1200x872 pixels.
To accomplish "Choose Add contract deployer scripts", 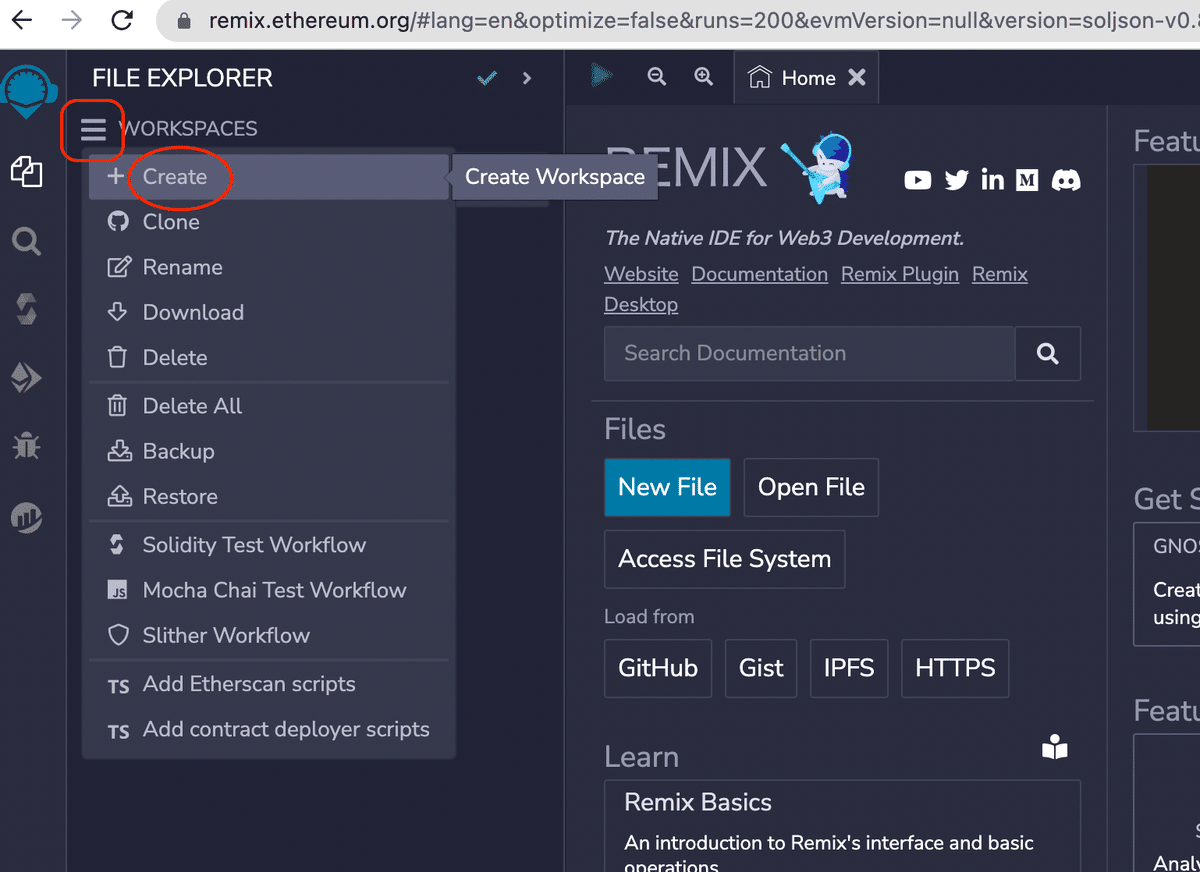I will [269, 729].
